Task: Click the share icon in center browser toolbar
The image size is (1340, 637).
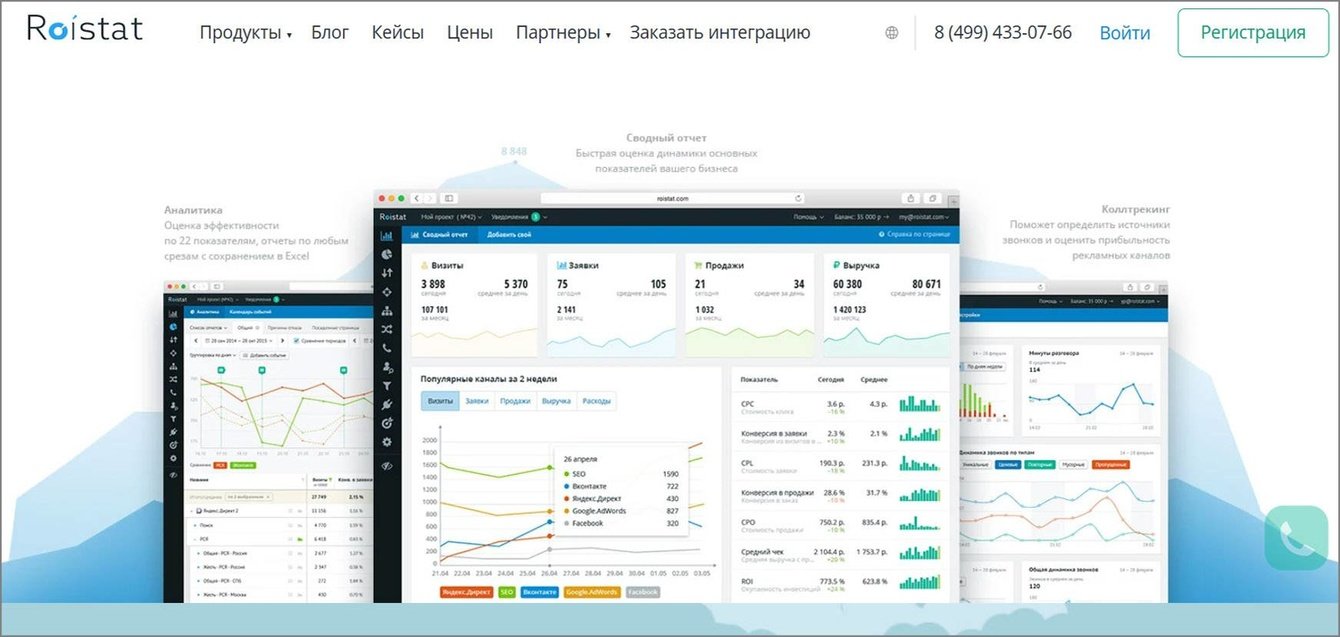Action: tap(911, 199)
